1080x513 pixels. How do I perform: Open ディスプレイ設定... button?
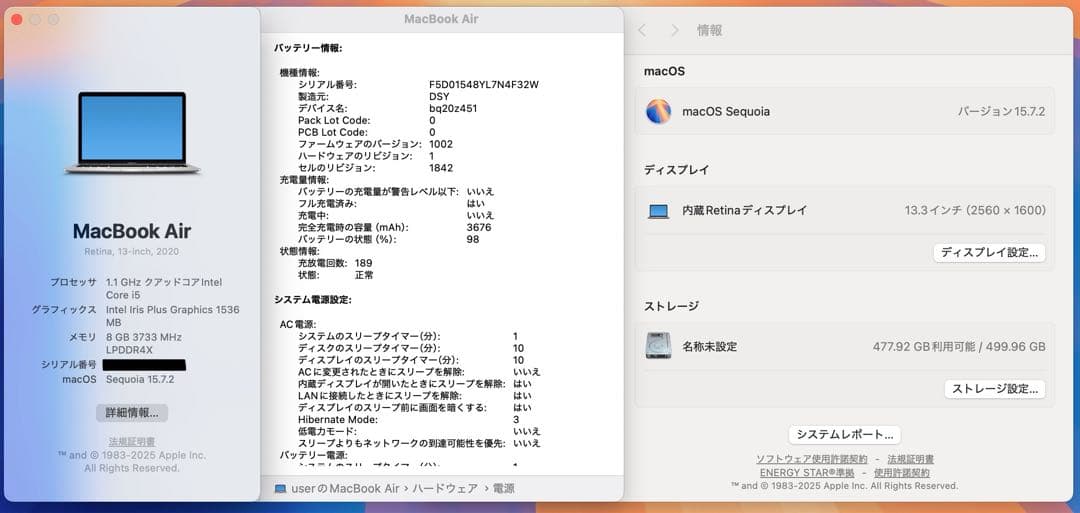tap(989, 253)
